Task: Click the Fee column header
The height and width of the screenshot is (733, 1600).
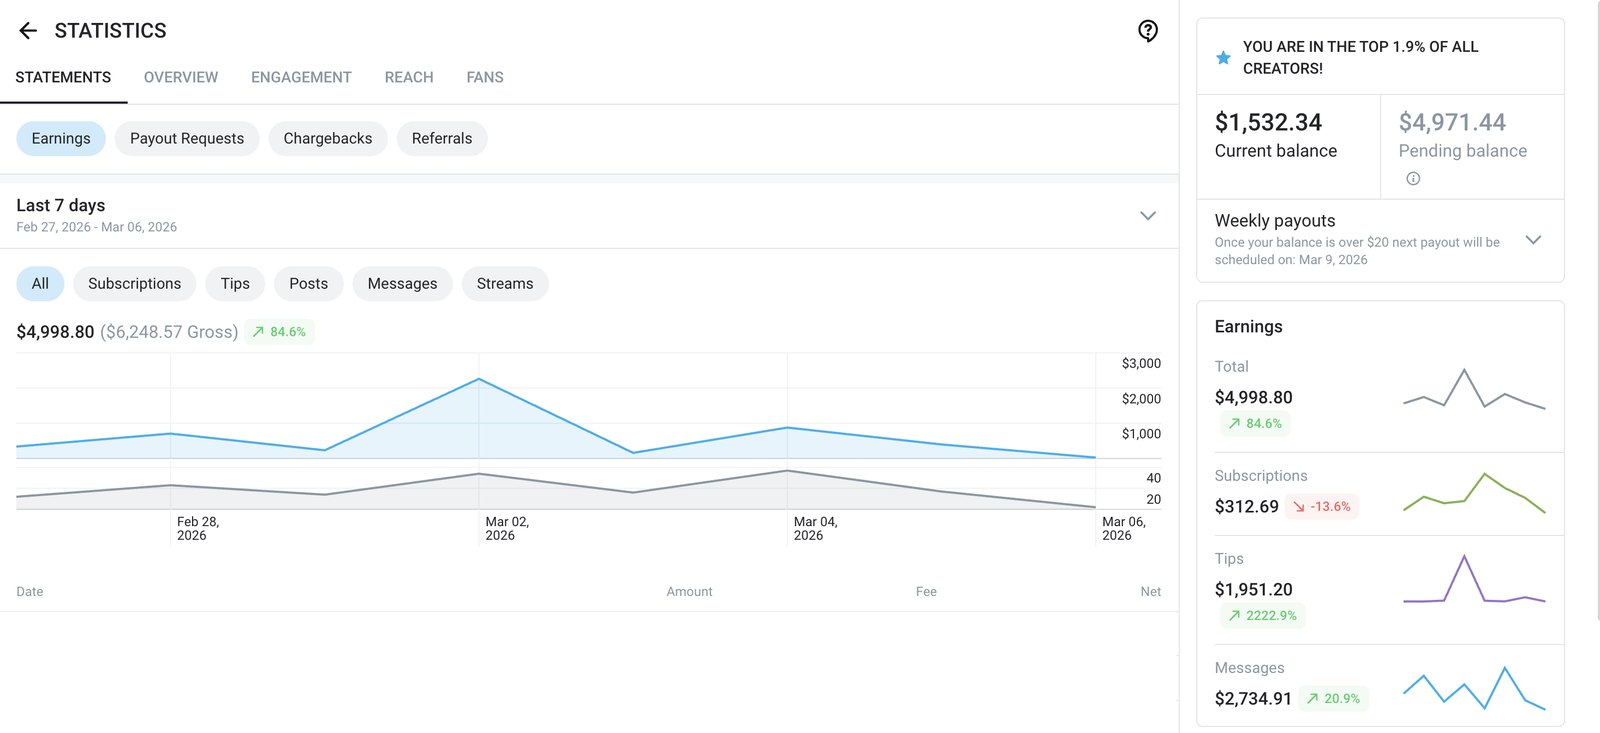Action: click(926, 592)
